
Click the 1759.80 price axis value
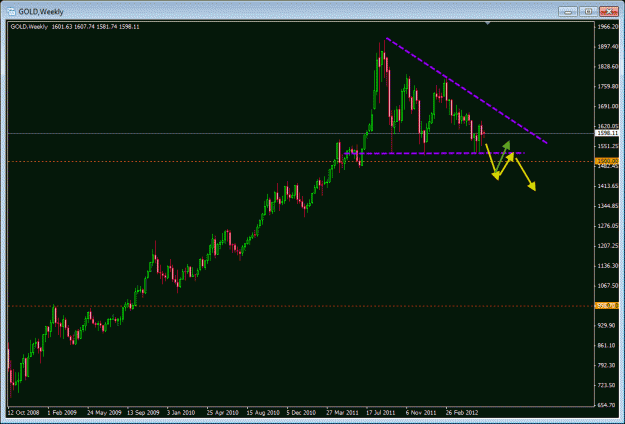click(x=608, y=86)
